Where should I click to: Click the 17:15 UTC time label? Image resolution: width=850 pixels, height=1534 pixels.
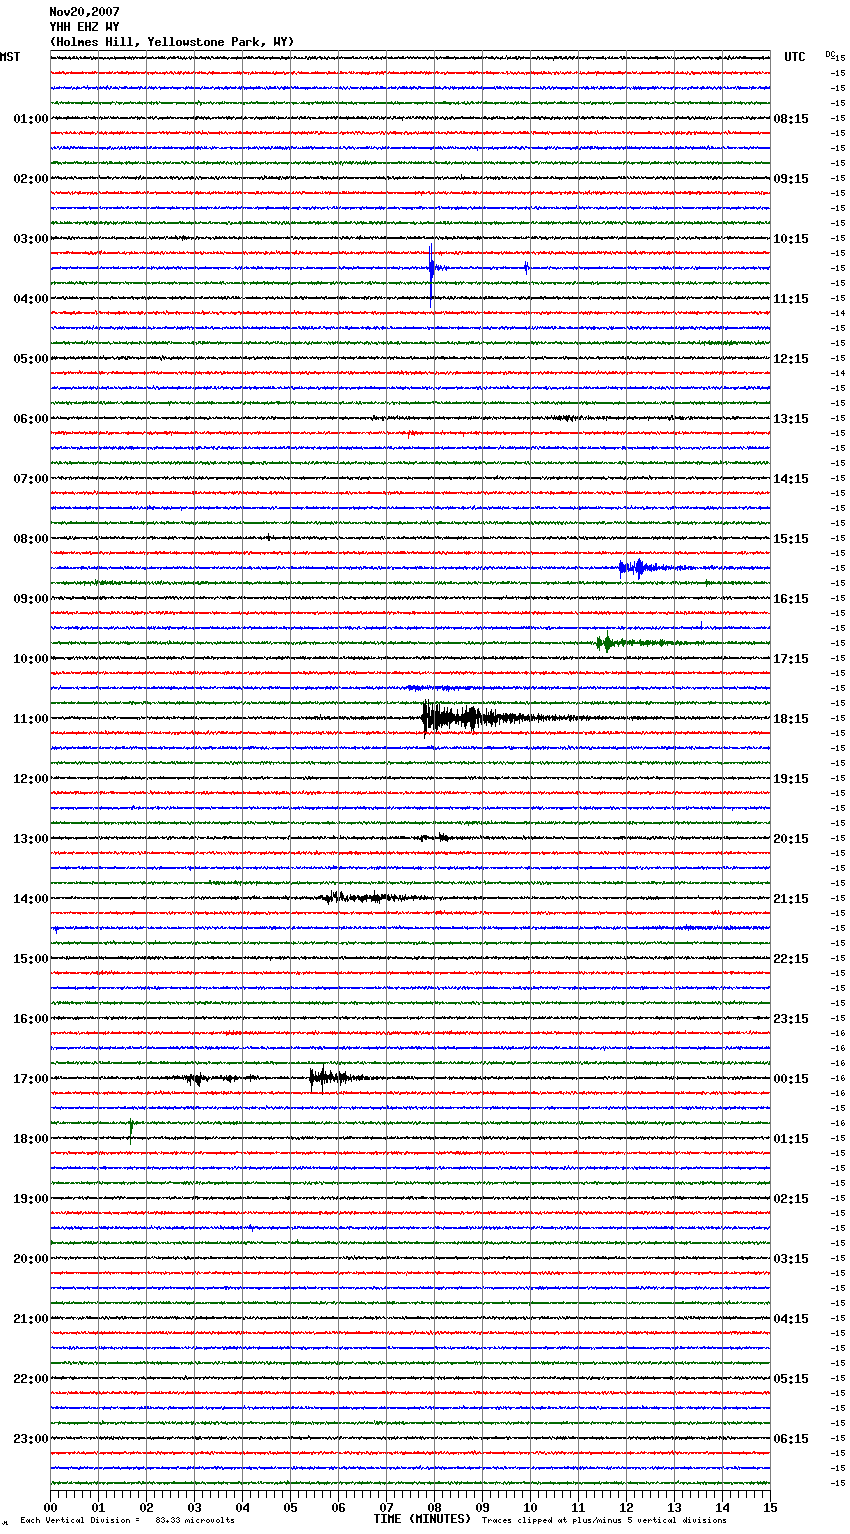tap(791, 659)
